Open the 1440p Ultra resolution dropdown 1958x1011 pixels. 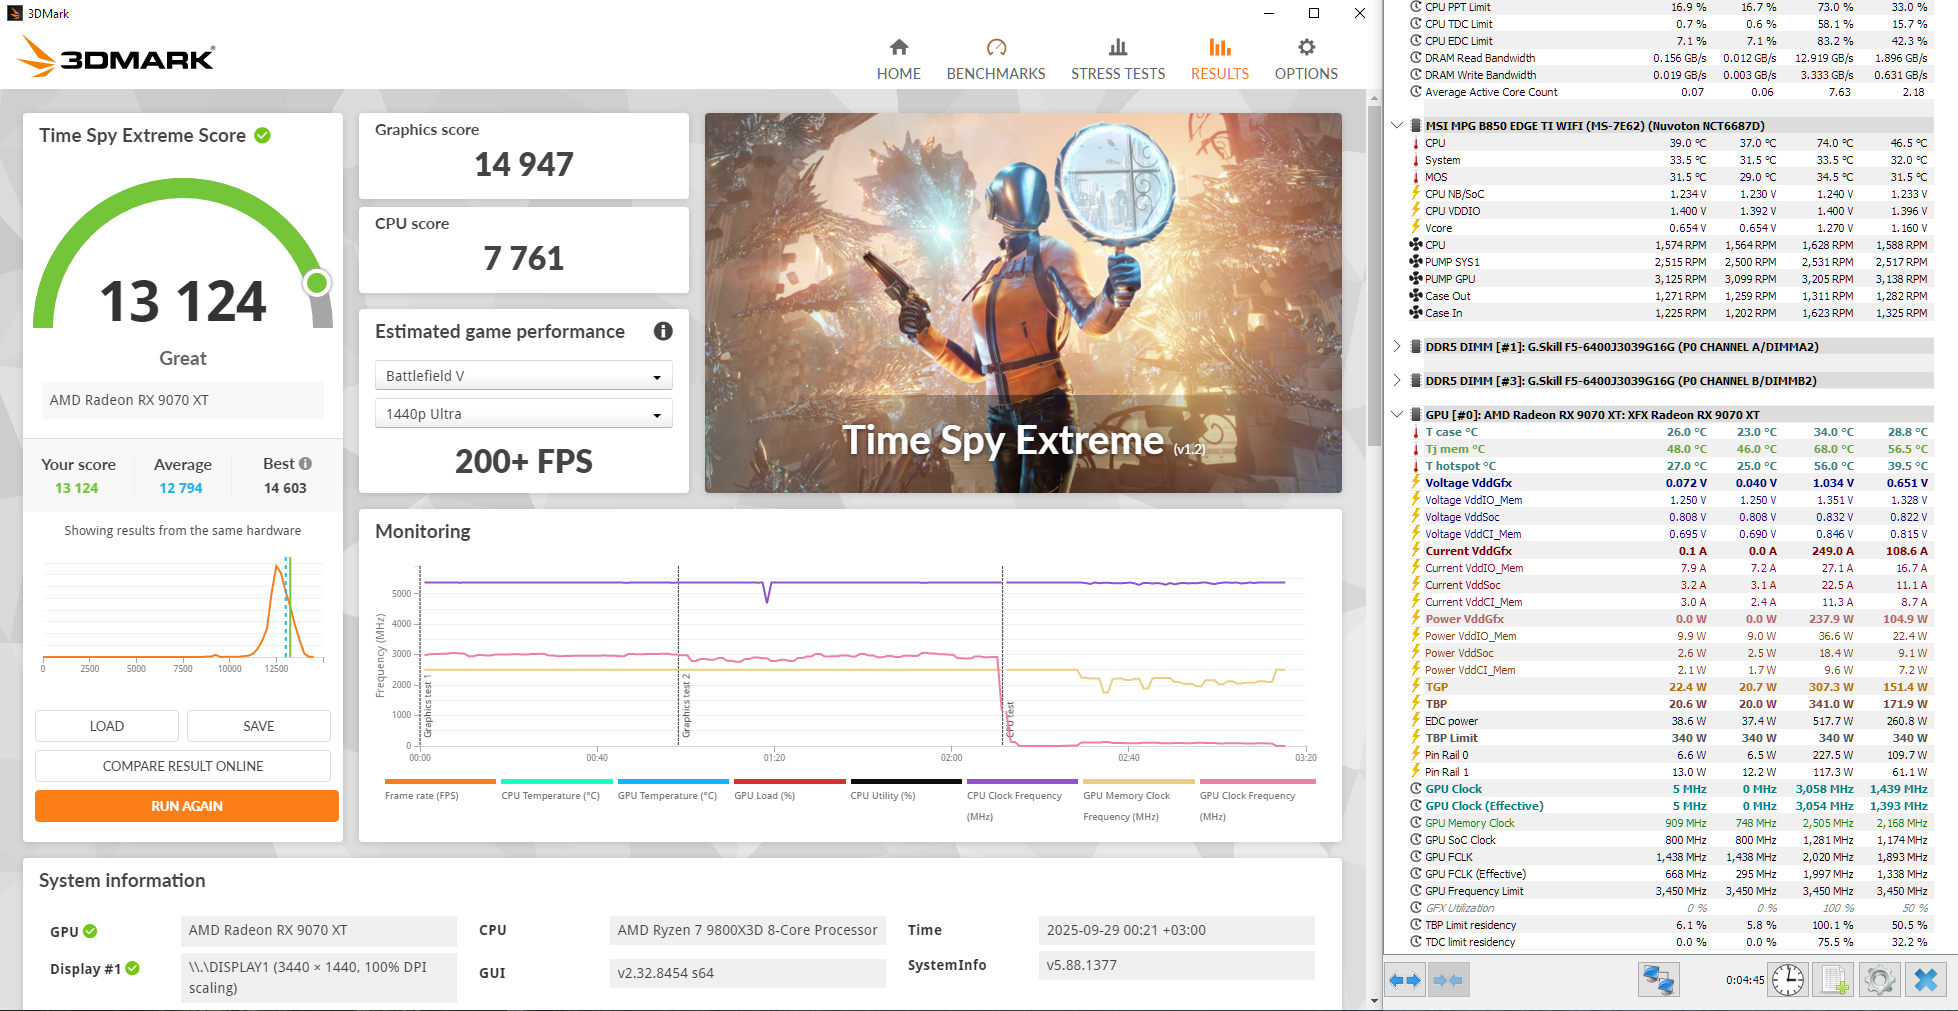523,414
